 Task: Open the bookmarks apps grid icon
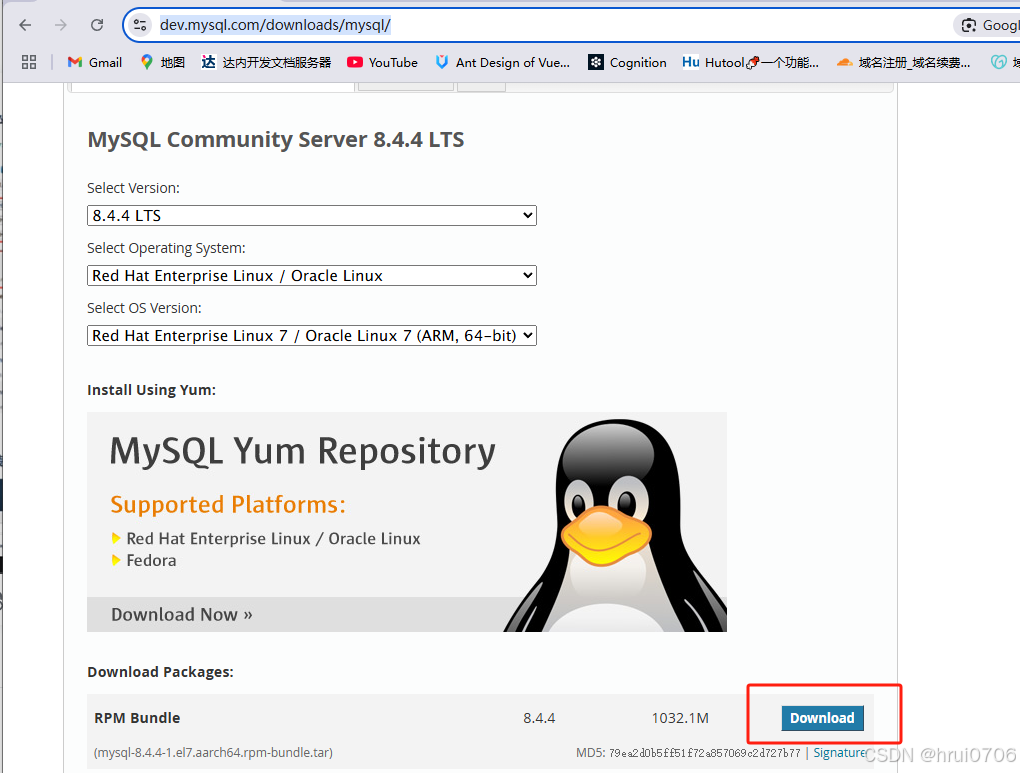[29, 62]
